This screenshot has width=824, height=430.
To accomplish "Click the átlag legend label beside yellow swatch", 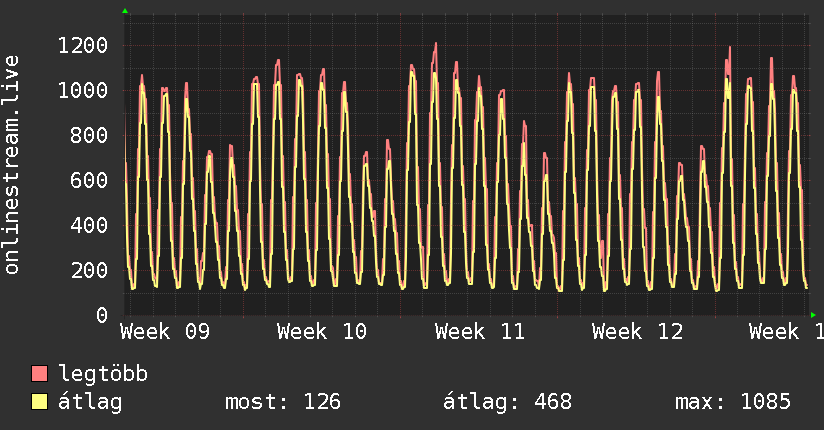I will coord(90,403).
